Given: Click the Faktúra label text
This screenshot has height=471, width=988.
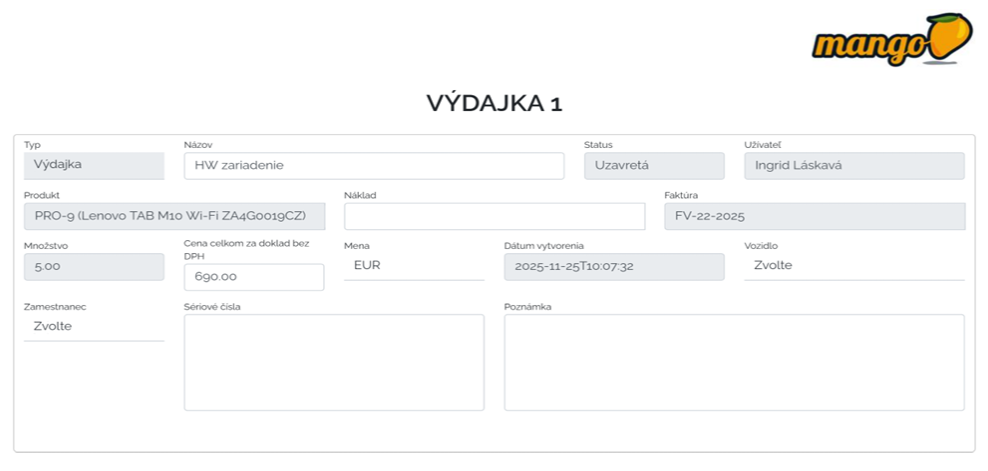Looking at the screenshot, I should point(681,195).
